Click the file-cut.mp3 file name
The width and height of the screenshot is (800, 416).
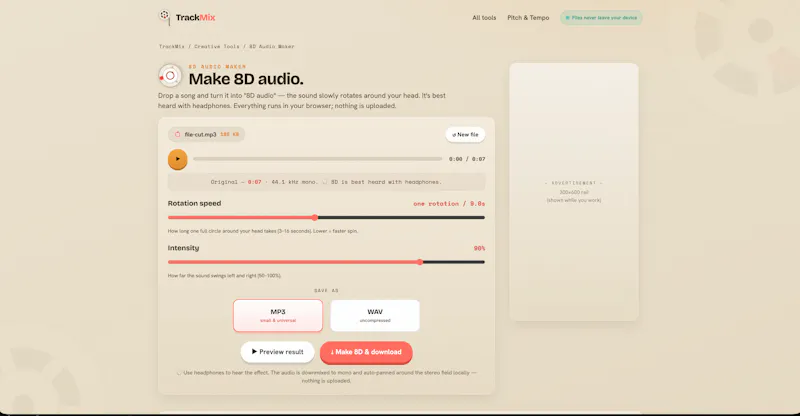tap(200, 134)
